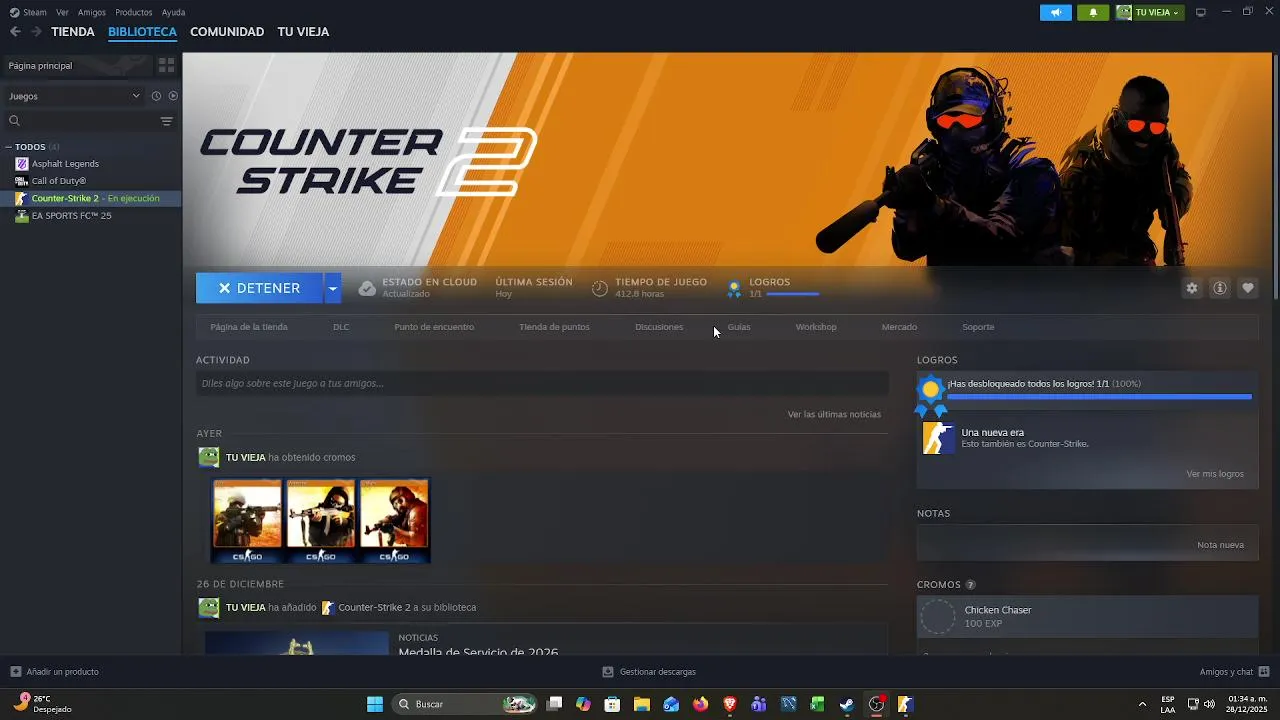Sort library by recent activity clock icon
Screen dimensions: 1280x720
pos(156,96)
